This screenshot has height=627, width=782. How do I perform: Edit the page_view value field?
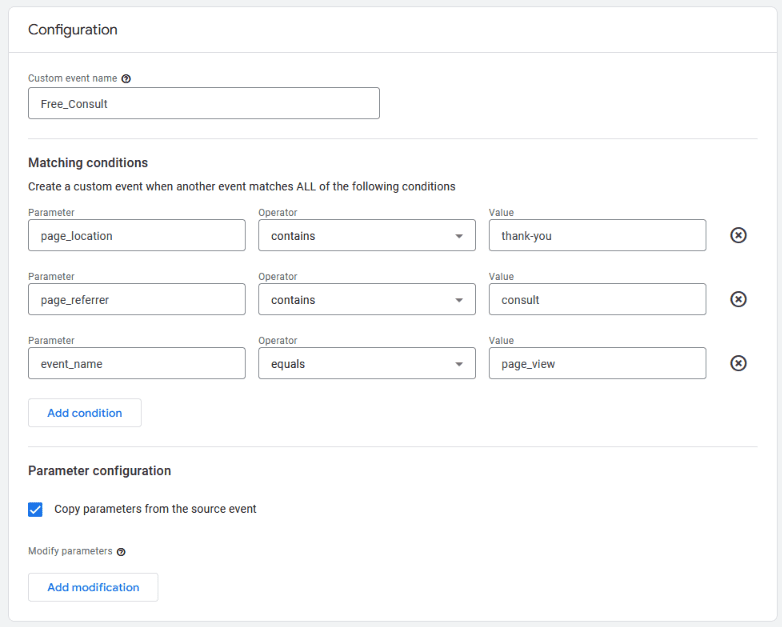(x=597, y=363)
